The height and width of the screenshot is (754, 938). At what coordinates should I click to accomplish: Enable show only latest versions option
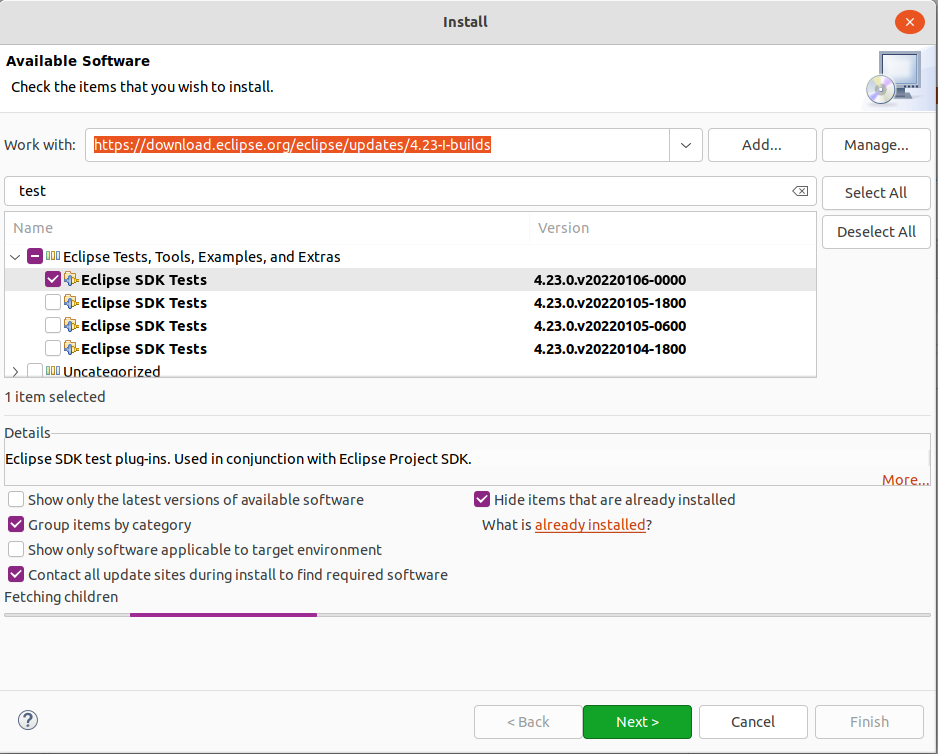(16, 499)
